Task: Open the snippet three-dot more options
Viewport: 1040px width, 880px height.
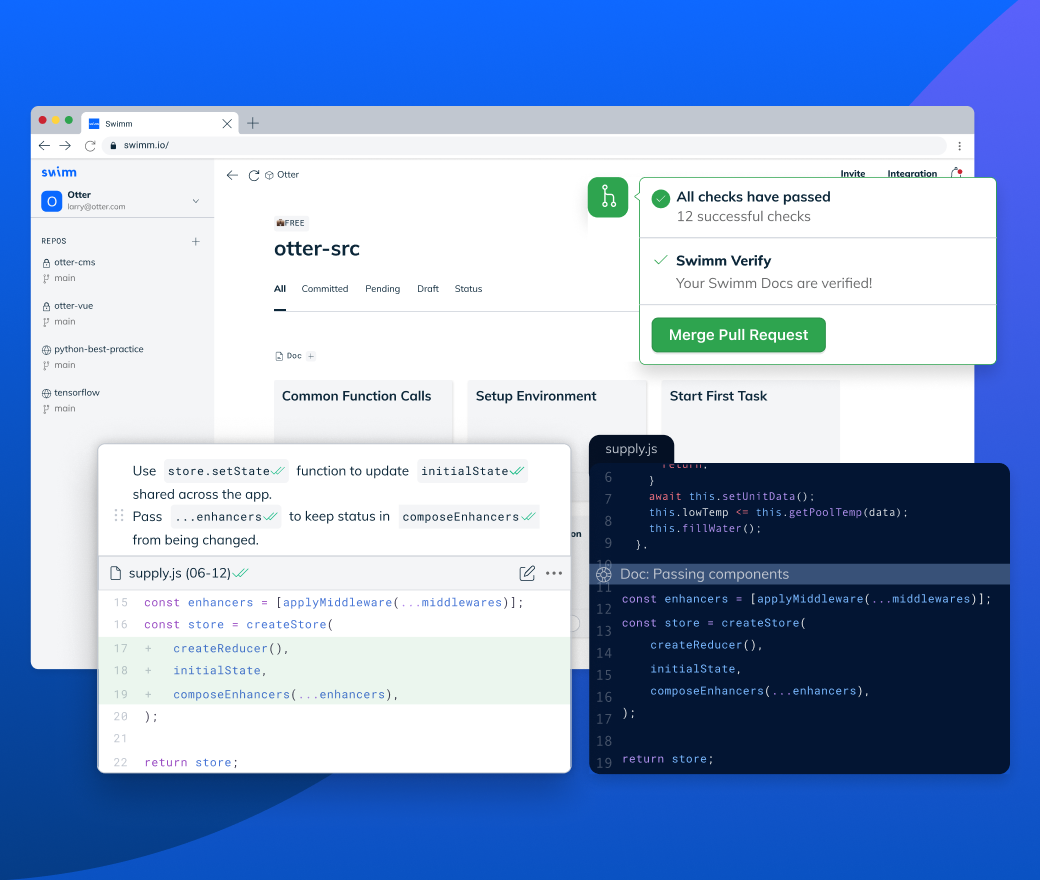Action: [554, 573]
